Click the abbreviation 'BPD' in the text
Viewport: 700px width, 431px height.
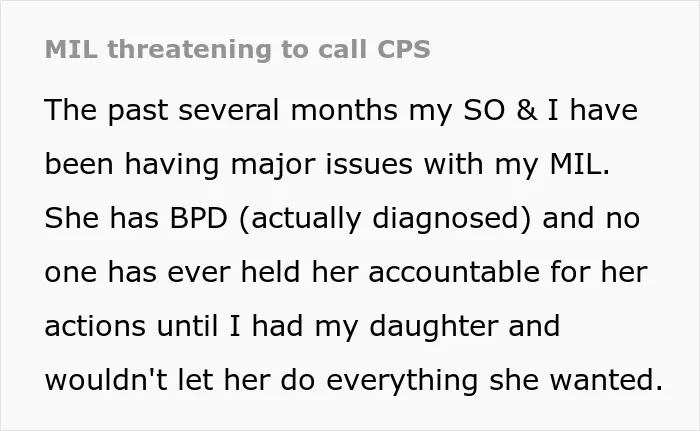[x=199, y=218]
